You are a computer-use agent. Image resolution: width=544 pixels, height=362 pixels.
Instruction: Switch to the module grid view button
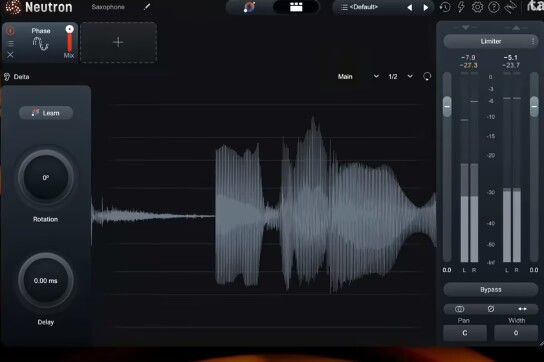296,7
